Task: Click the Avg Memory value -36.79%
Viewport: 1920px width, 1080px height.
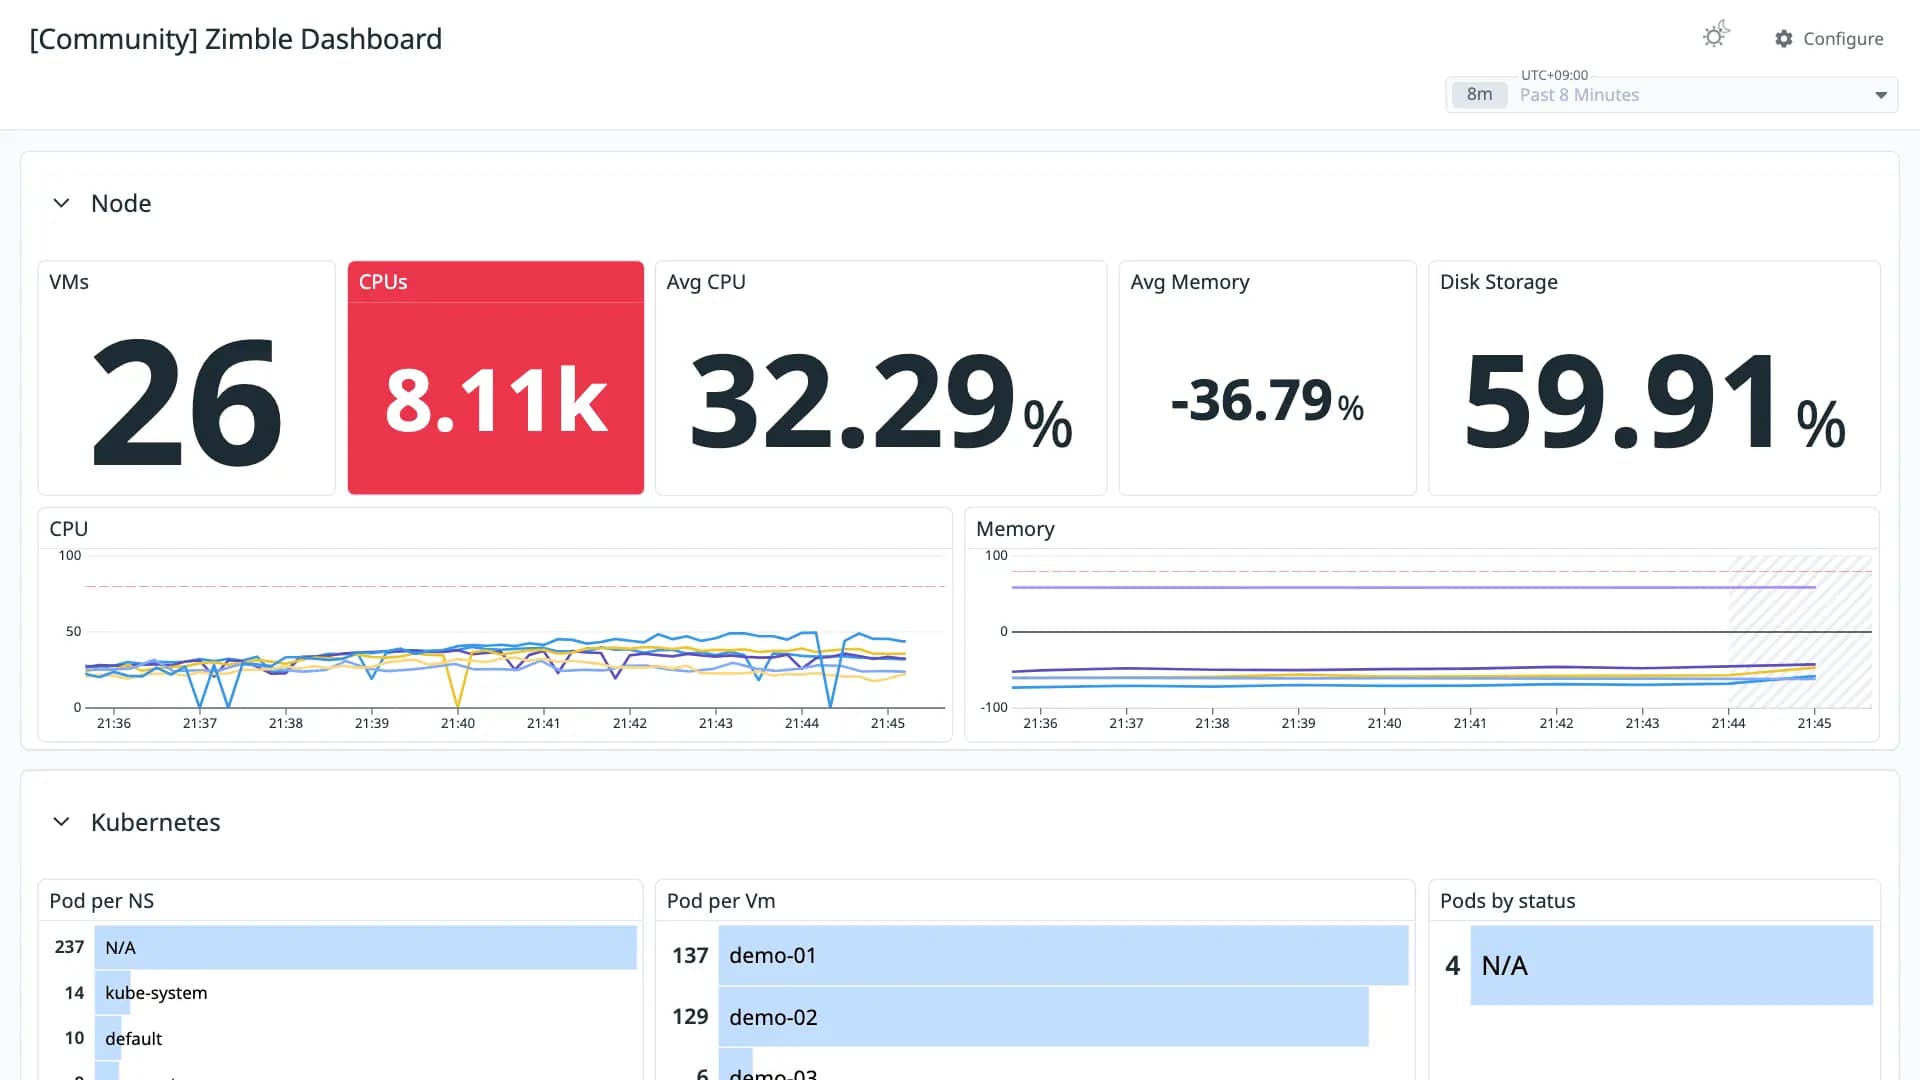Action: pyautogui.click(x=1267, y=401)
